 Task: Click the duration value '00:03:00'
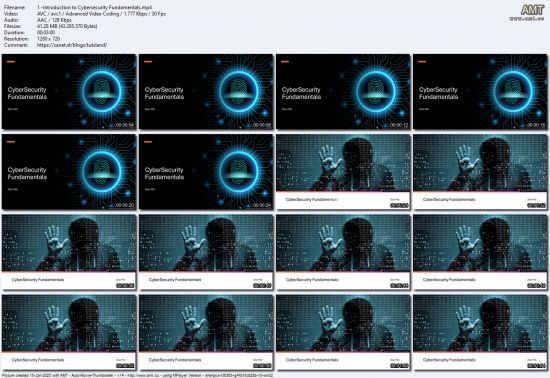(46, 33)
